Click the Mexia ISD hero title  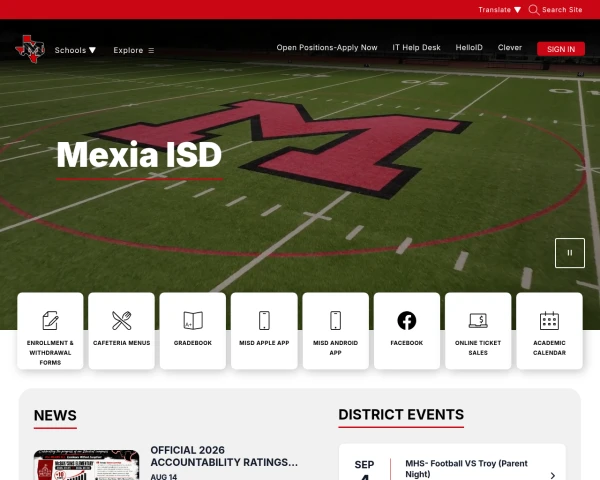click(139, 155)
